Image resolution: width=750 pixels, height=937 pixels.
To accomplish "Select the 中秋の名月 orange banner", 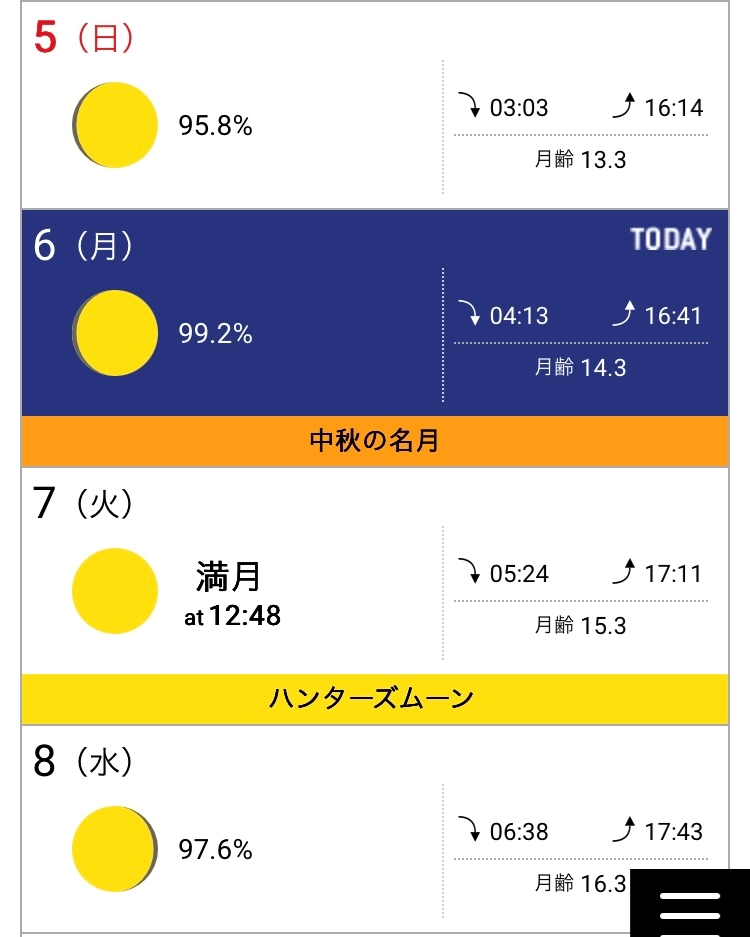I will coord(375,441).
